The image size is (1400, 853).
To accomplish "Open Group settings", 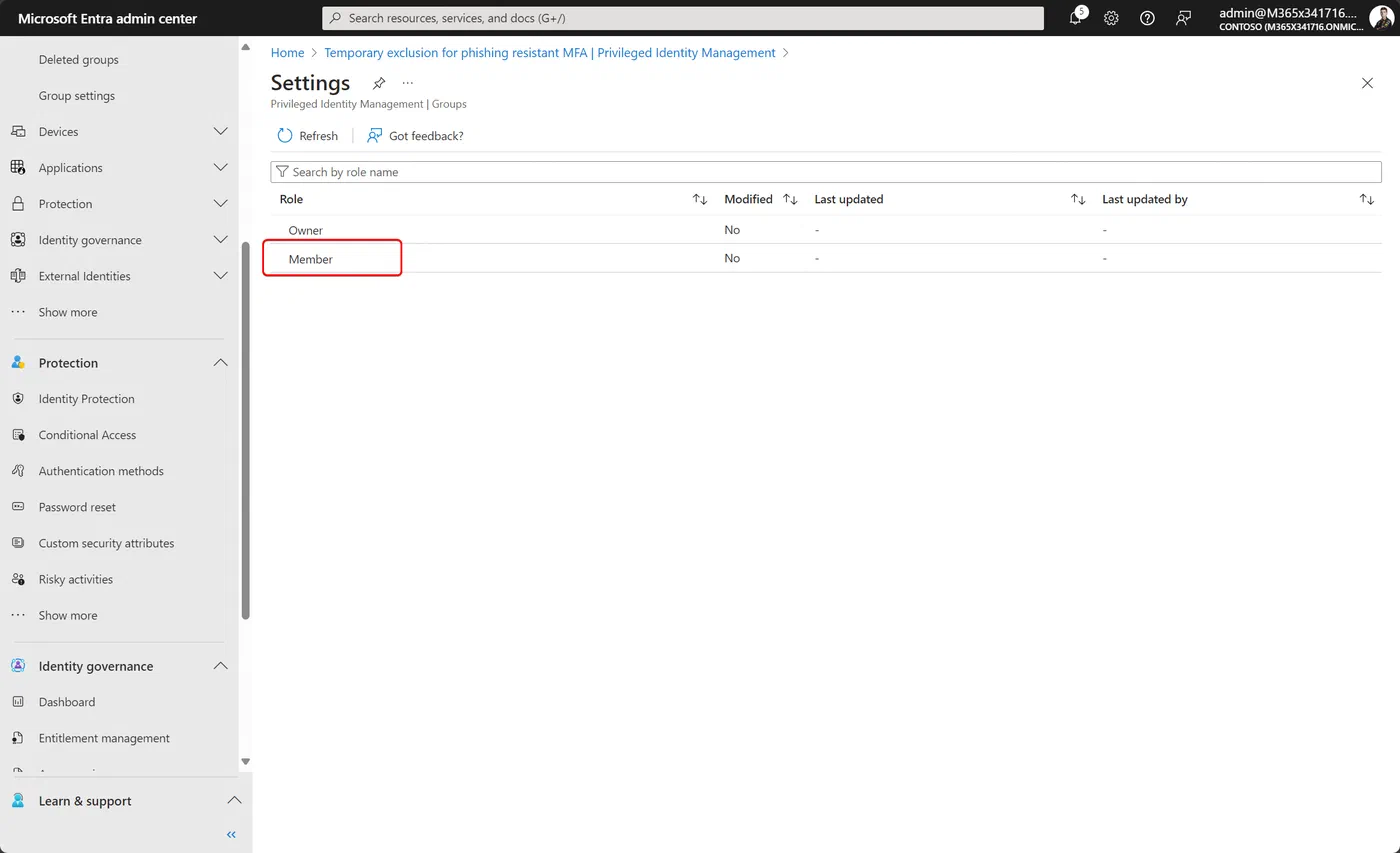I will 77,96.
